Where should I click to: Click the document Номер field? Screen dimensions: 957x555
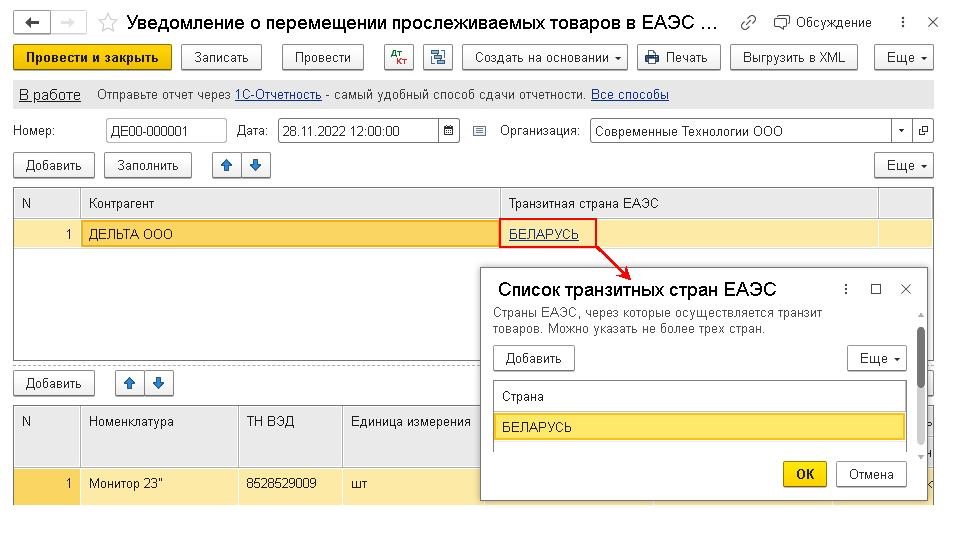[x=166, y=131]
